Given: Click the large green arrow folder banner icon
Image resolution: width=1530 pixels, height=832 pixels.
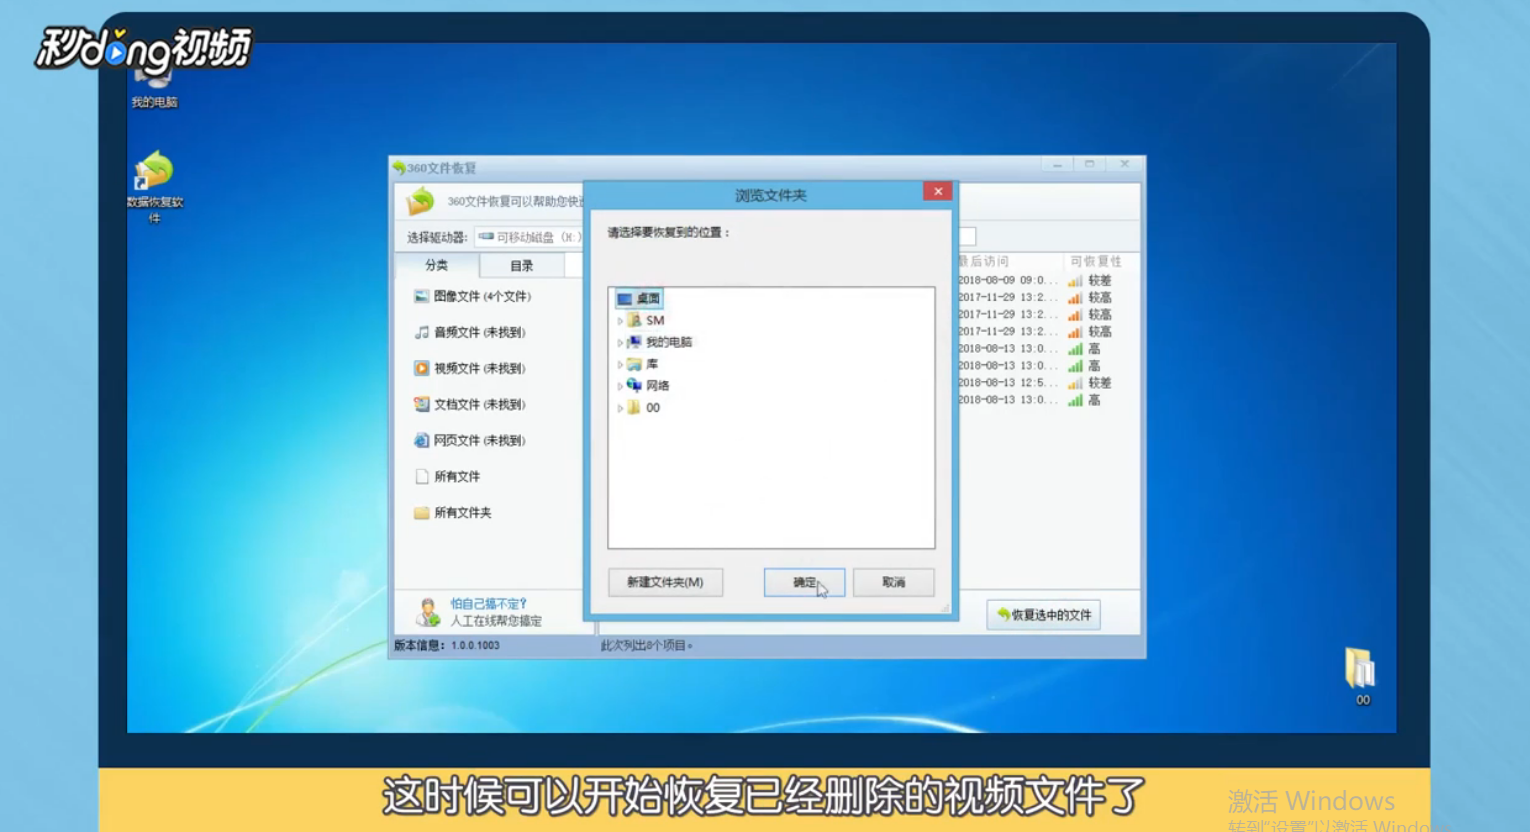Looking at the screenshot, I should click(x=421, y=201).
